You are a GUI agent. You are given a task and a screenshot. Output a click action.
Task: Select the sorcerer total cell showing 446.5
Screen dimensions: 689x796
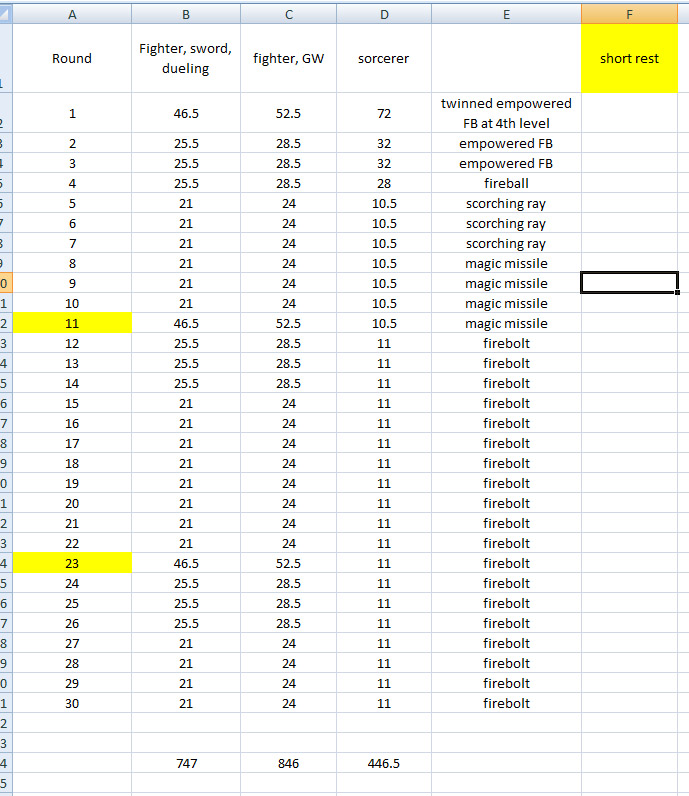click(384, 763)
